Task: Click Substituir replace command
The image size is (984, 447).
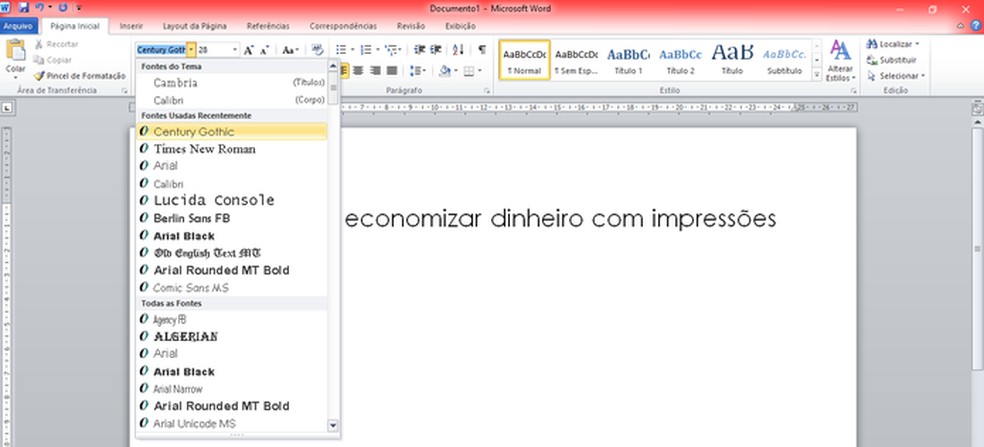Action: 891,60
